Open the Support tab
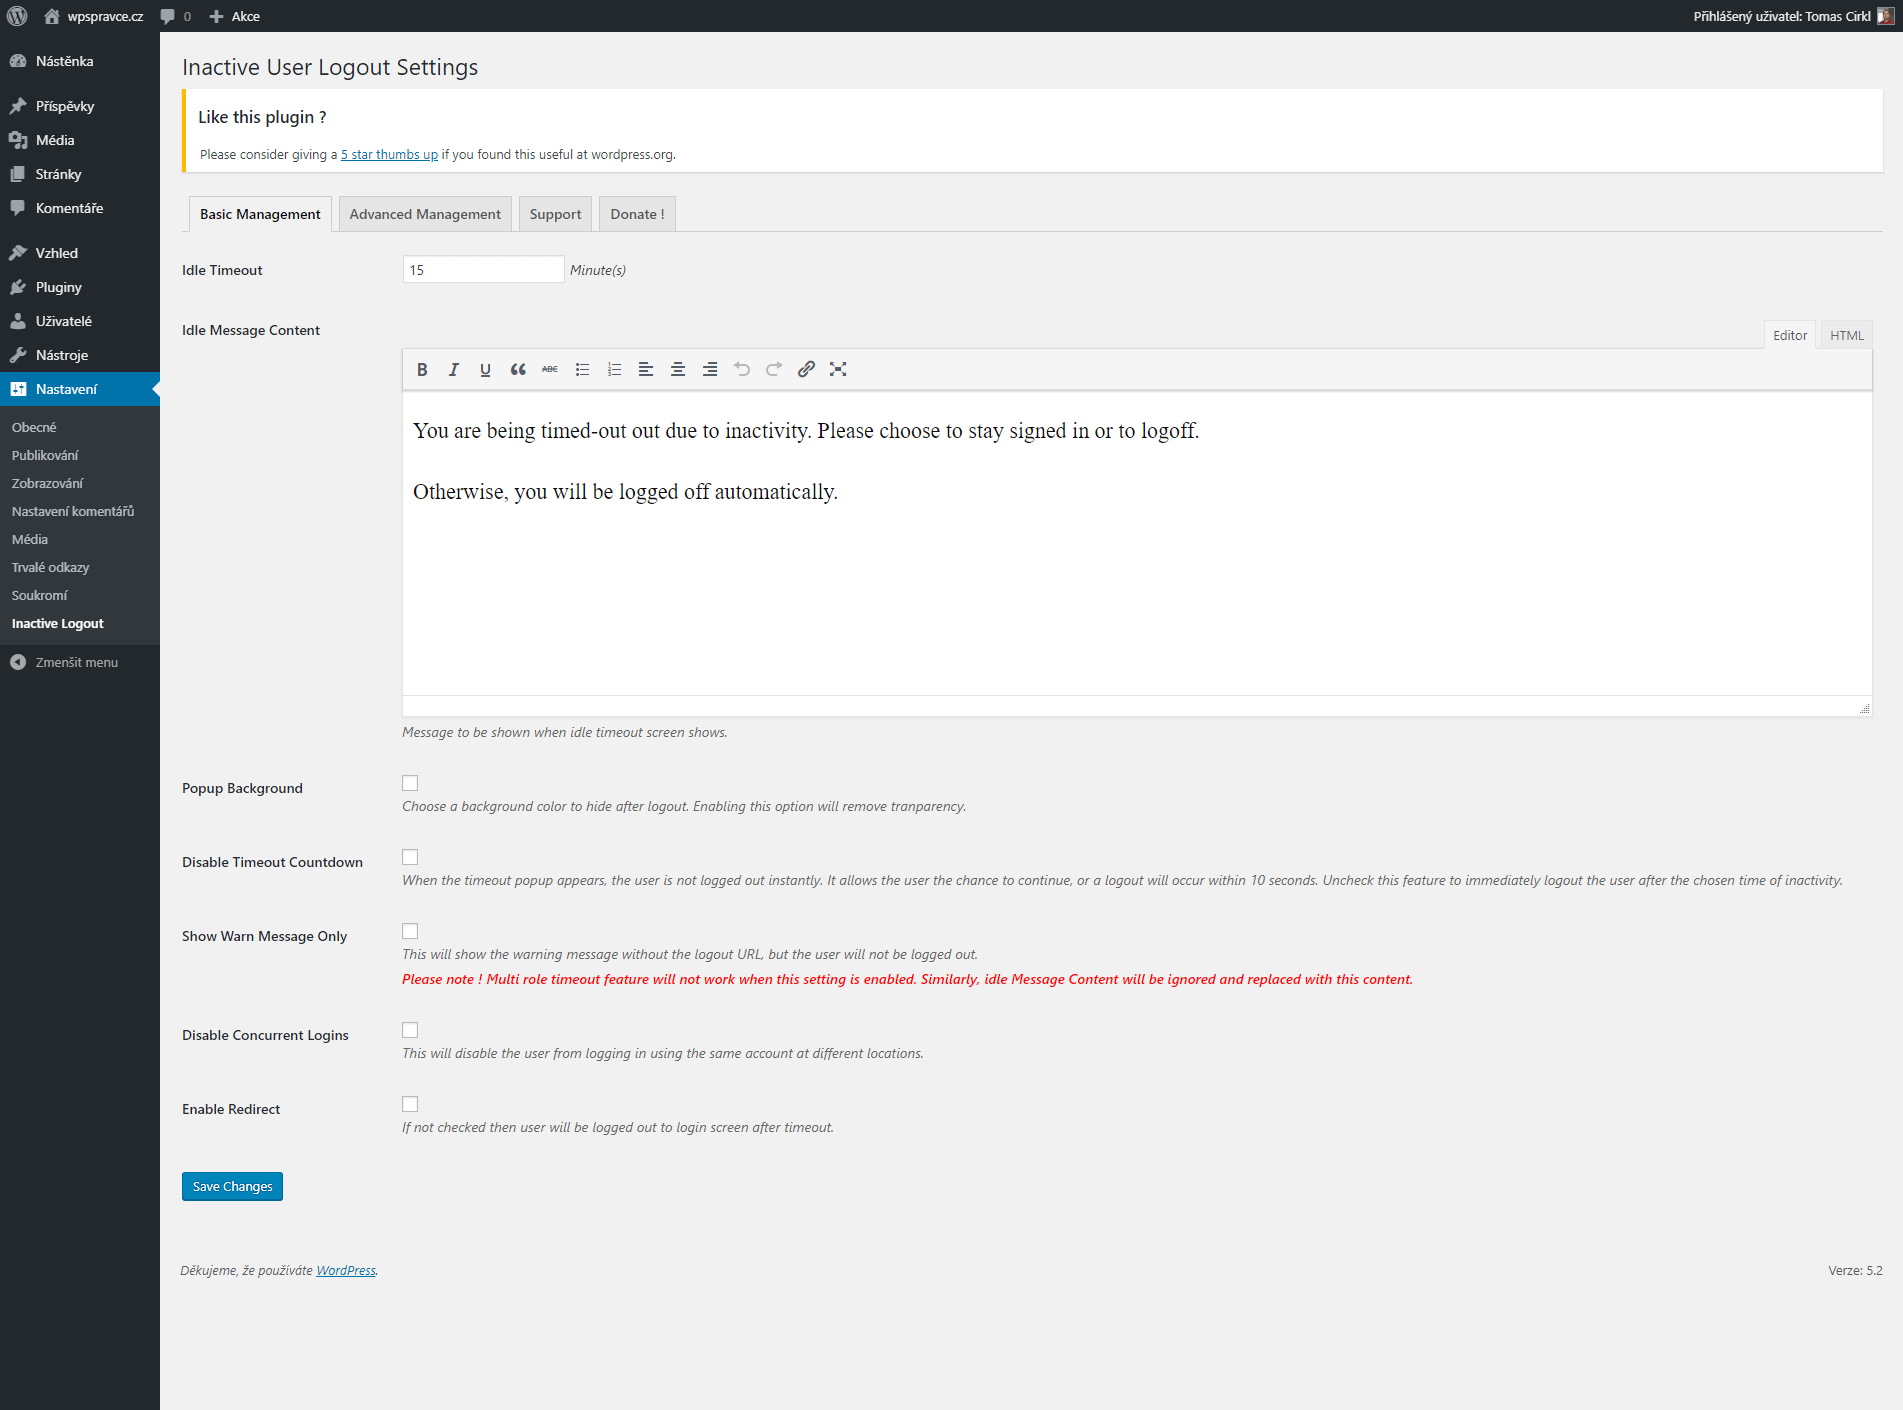 555,214
